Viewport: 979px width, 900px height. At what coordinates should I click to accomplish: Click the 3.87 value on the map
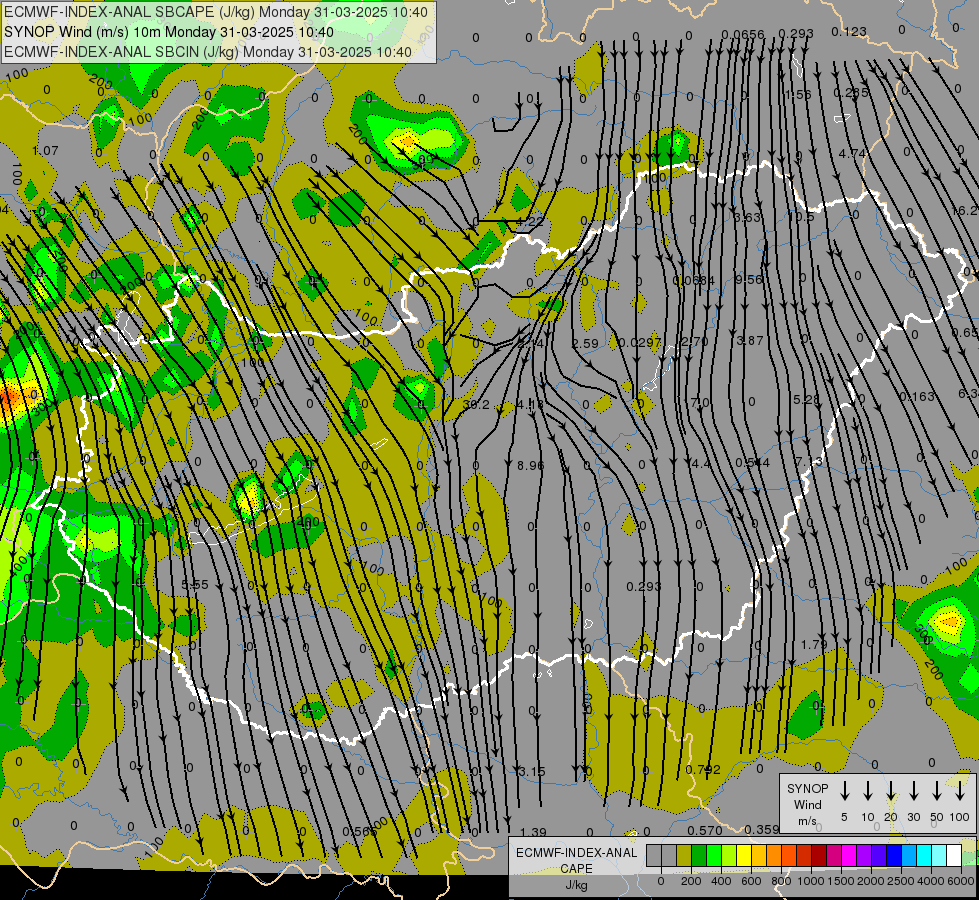pos(750,340)
